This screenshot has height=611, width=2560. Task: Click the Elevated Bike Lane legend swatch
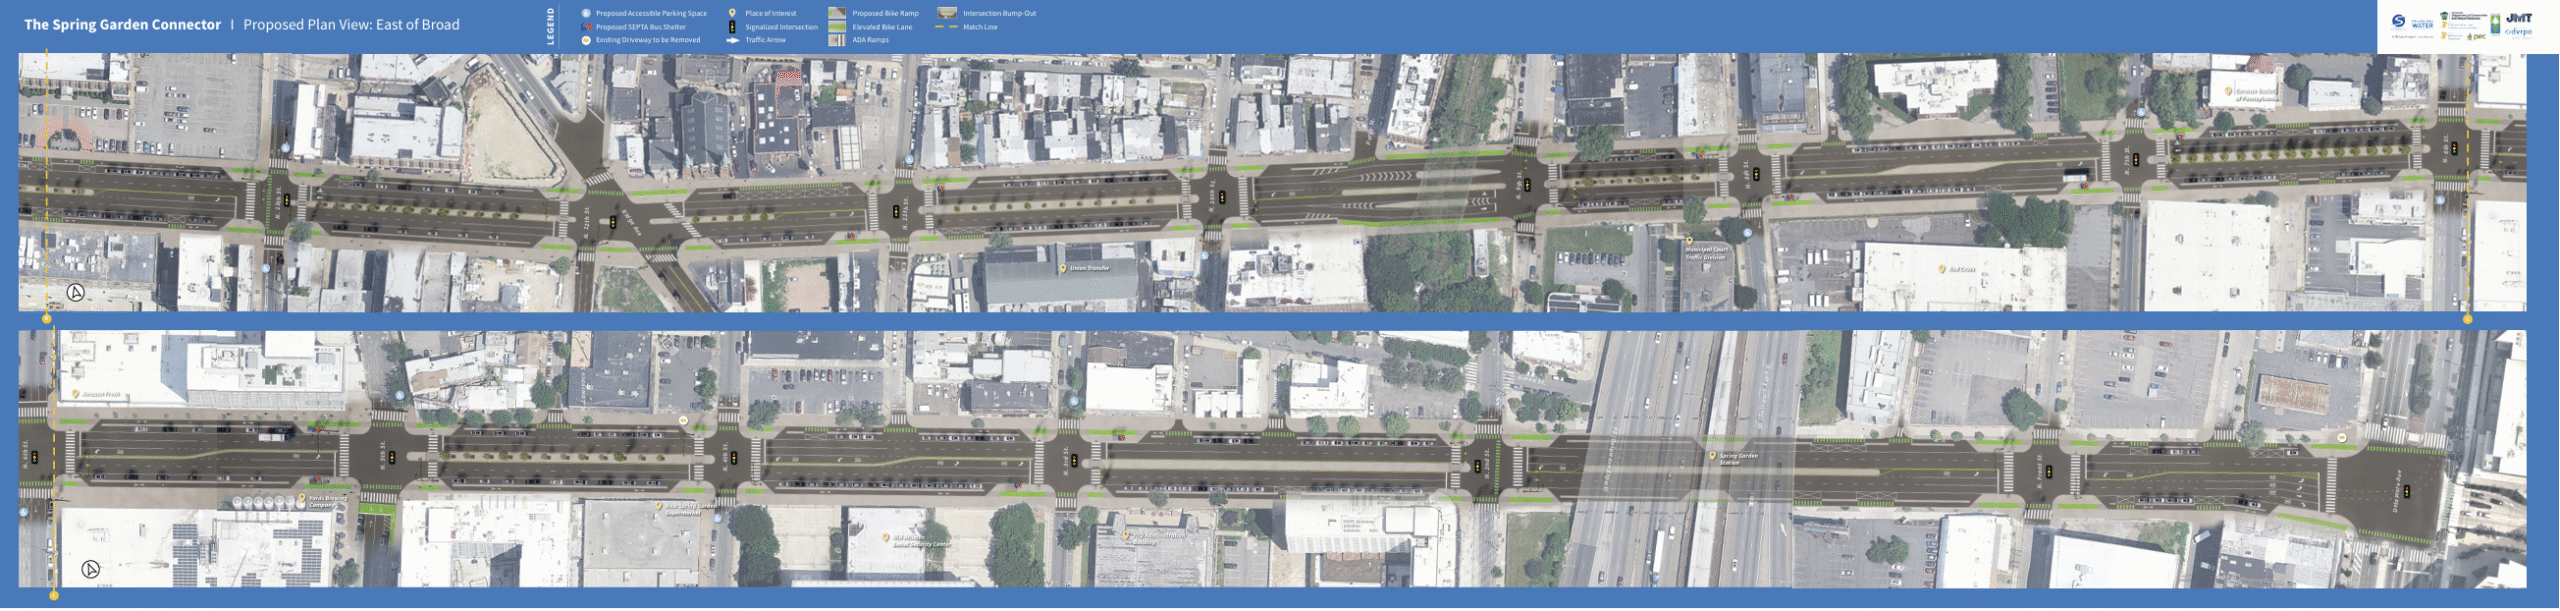coord(837,27)
